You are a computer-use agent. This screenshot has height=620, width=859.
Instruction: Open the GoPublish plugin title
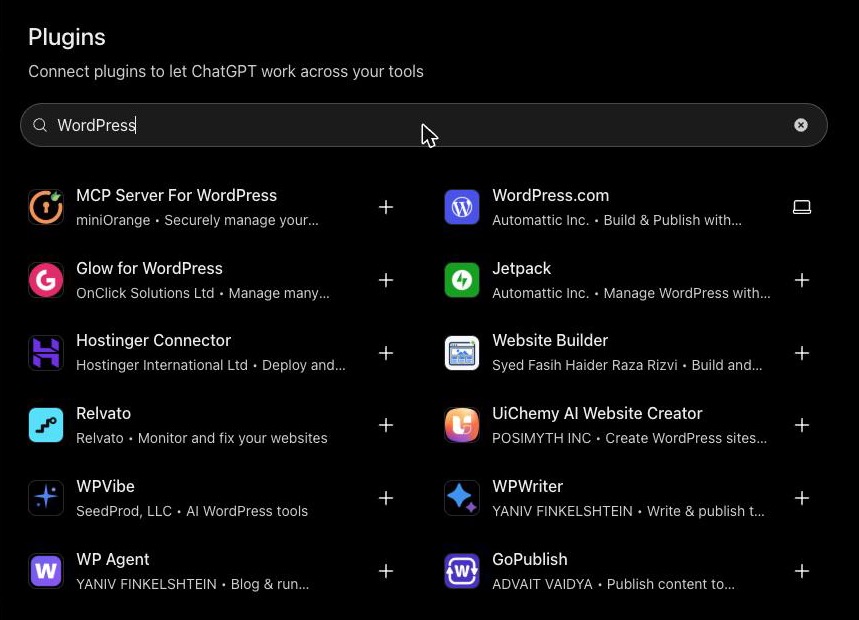530,559
